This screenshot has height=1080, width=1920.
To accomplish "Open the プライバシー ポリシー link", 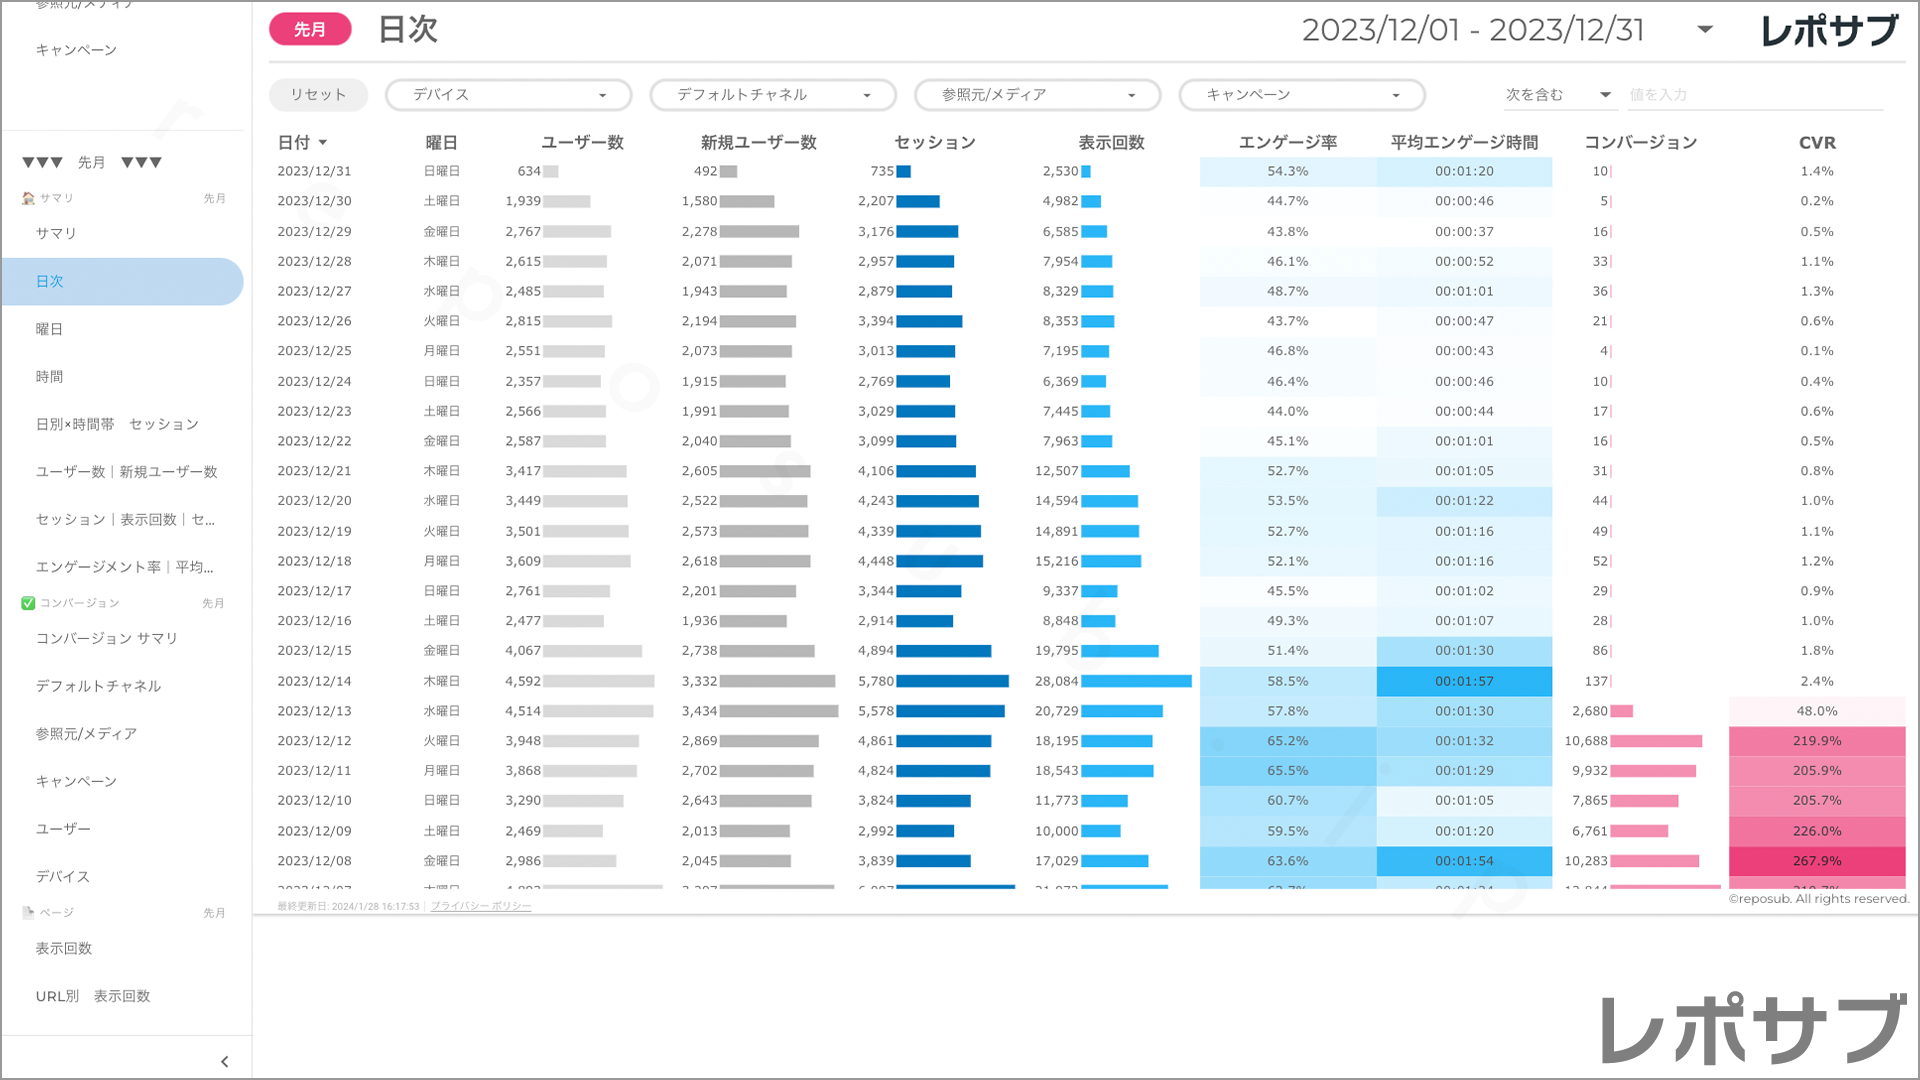I will click(x=481, y=906).
